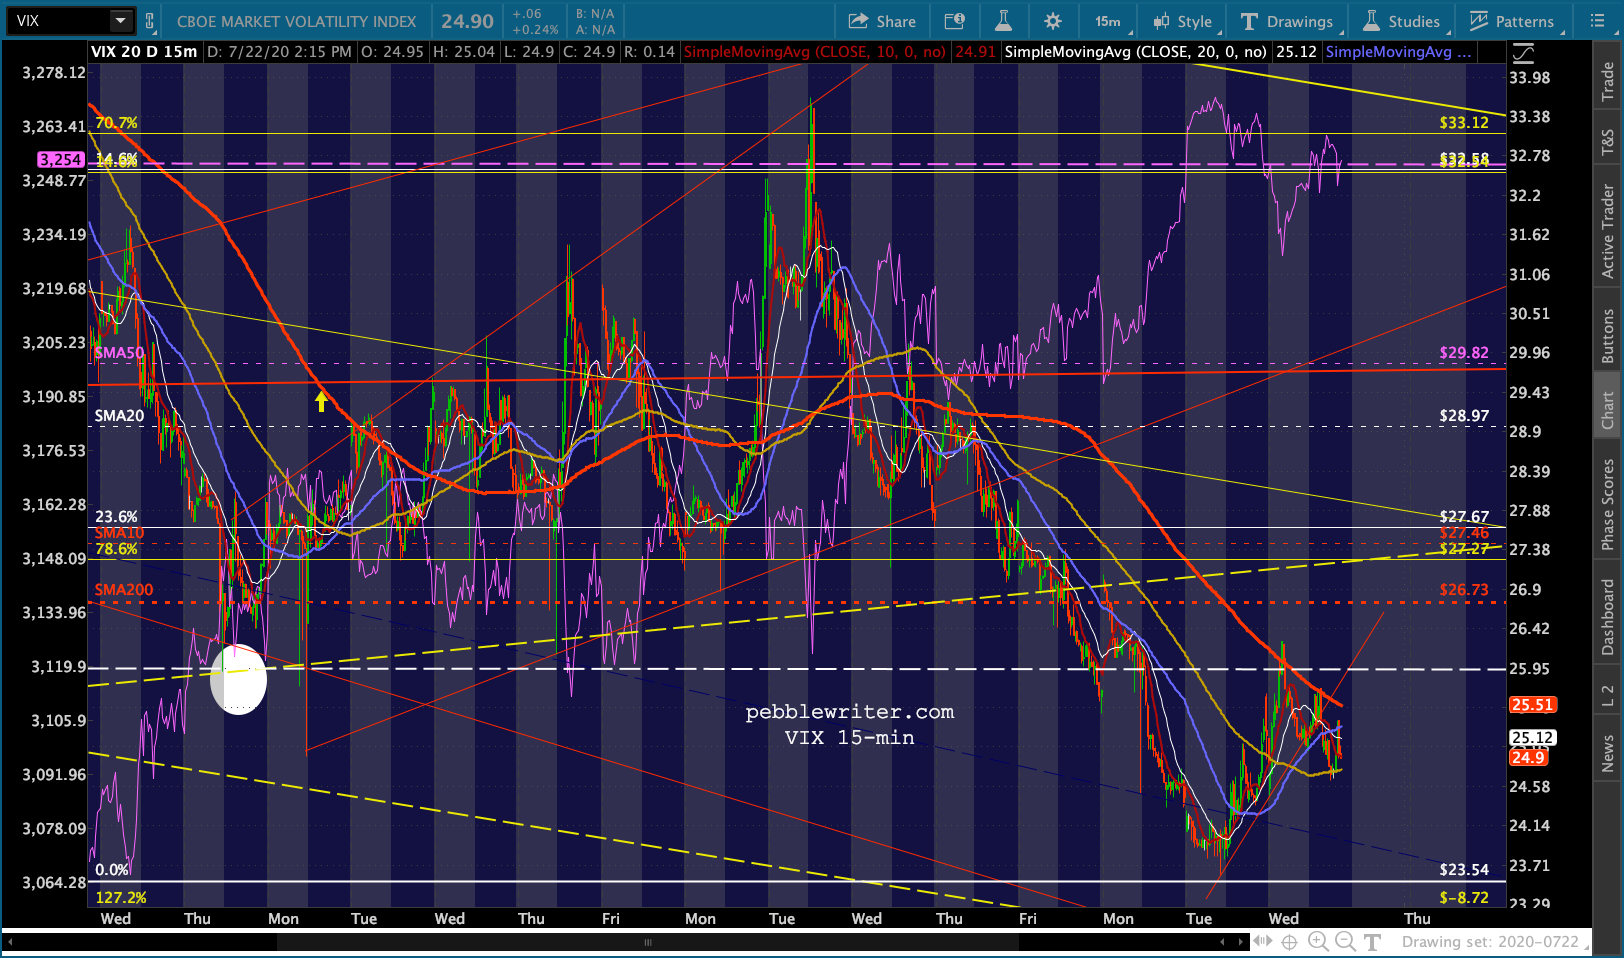
Task: Open the Share menu
Action: click(882, 21)
